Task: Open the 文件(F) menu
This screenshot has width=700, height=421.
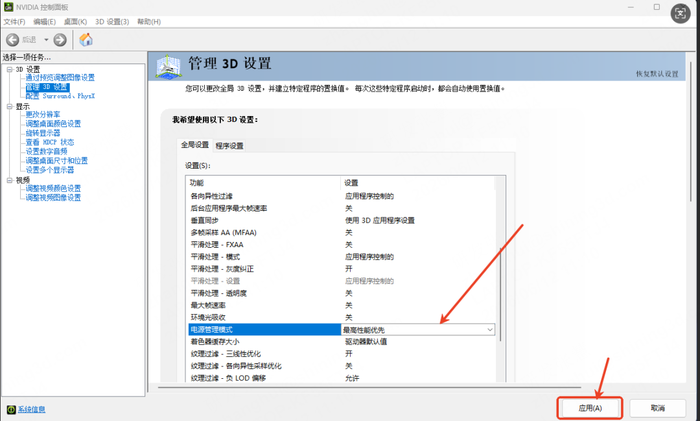Action: [14, 21]
